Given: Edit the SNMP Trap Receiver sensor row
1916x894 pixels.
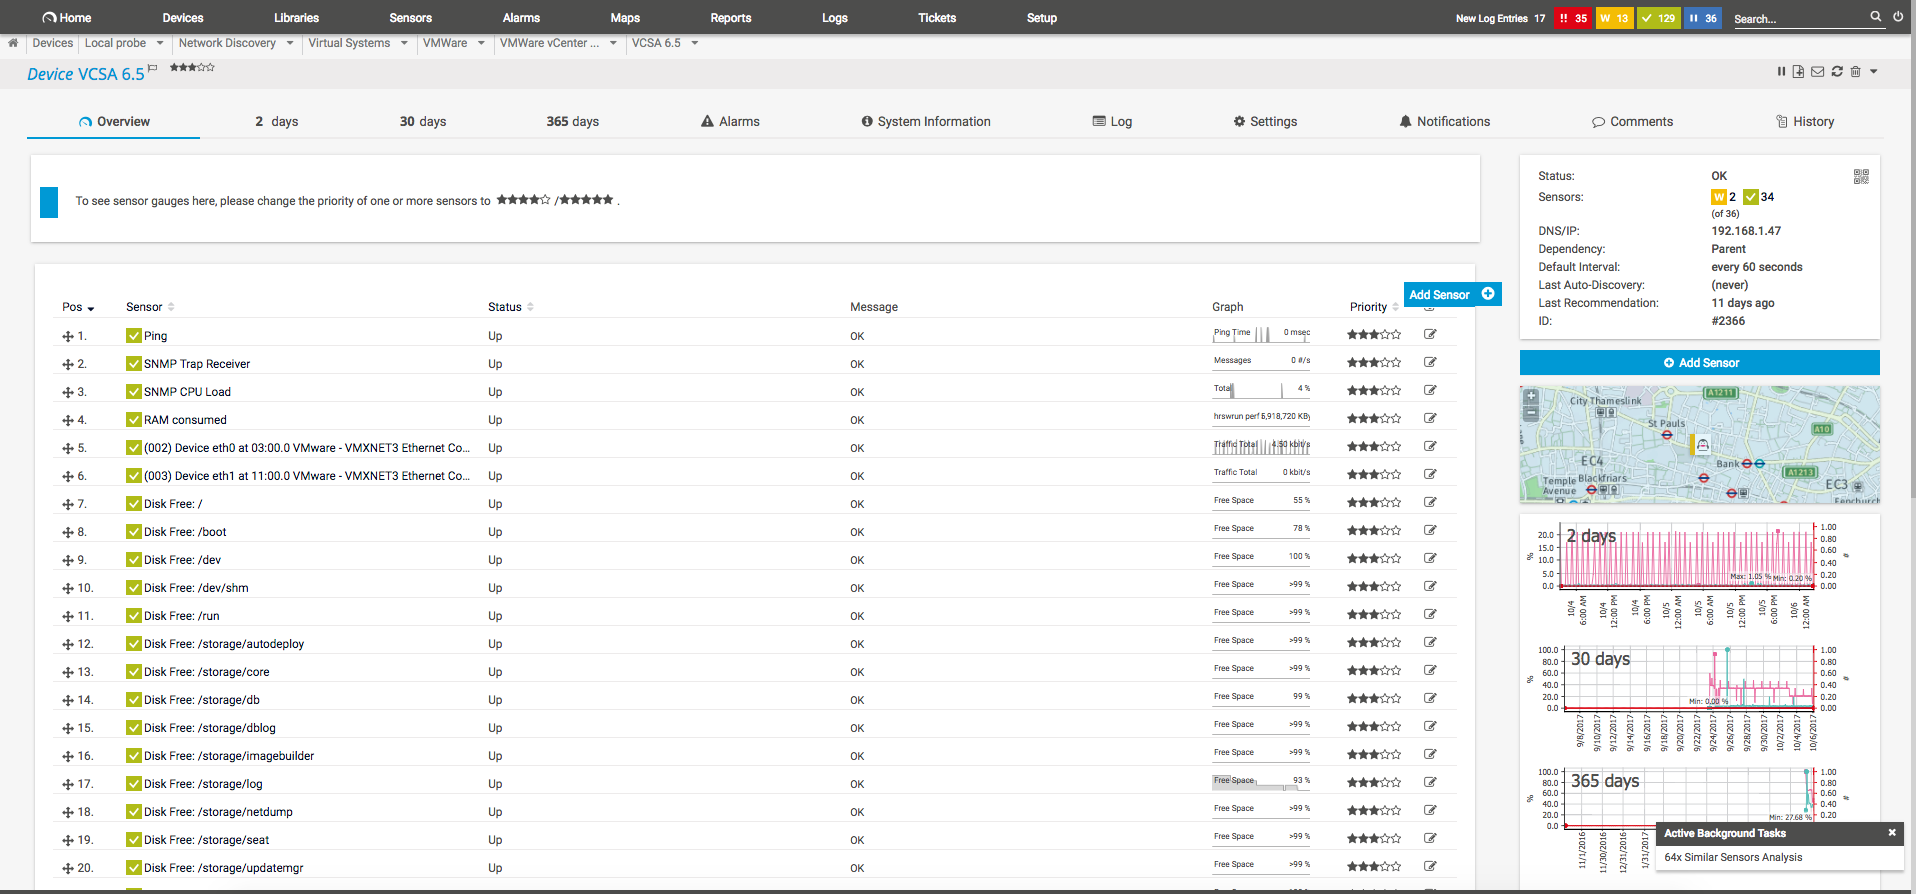Looking at the screenshot, I should point(1430,362).
